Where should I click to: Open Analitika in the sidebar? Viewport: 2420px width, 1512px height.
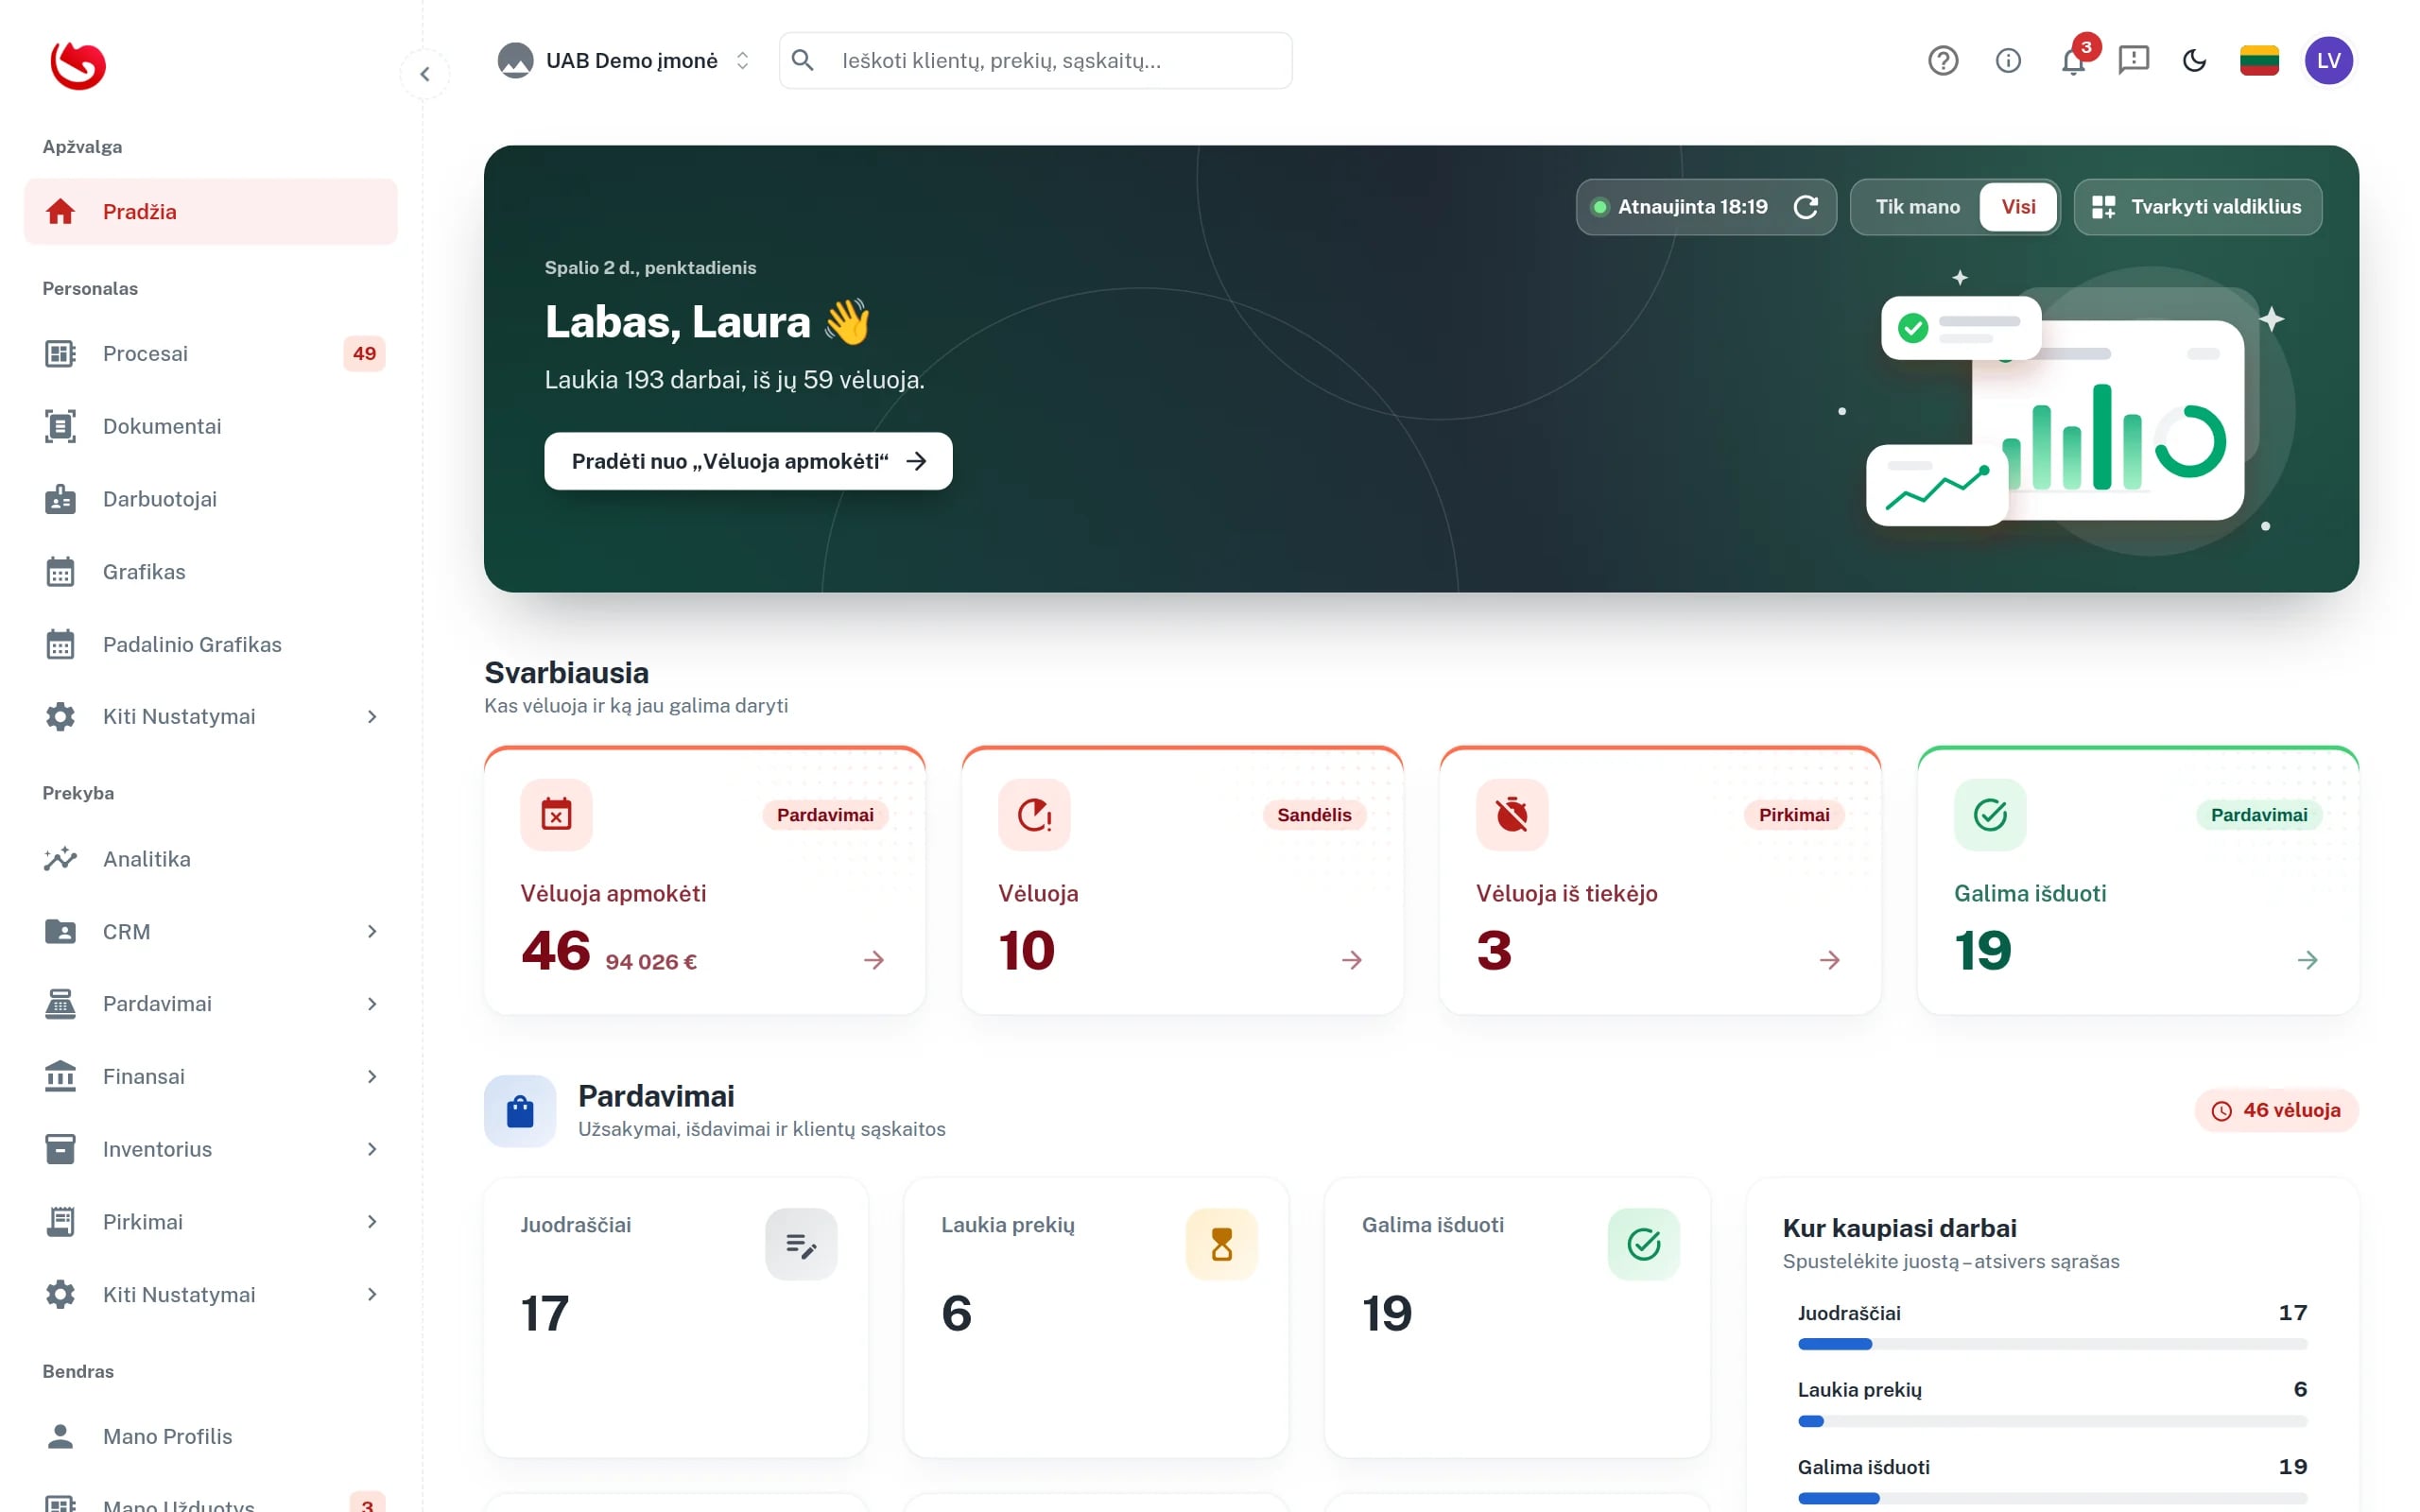point(211,859)
